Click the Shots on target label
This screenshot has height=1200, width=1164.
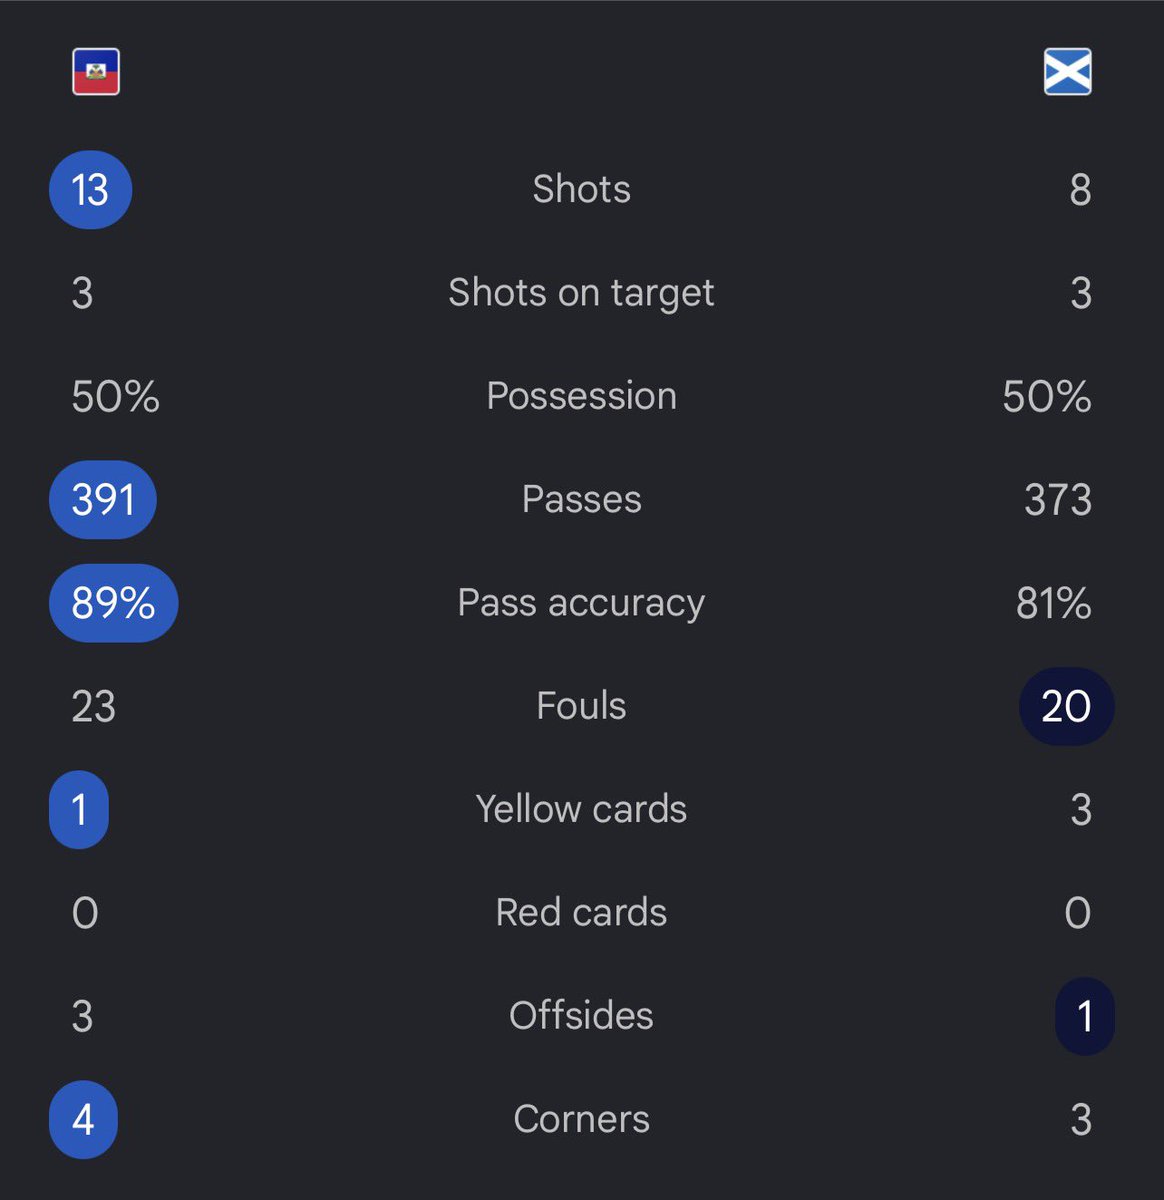click(581, 293)
